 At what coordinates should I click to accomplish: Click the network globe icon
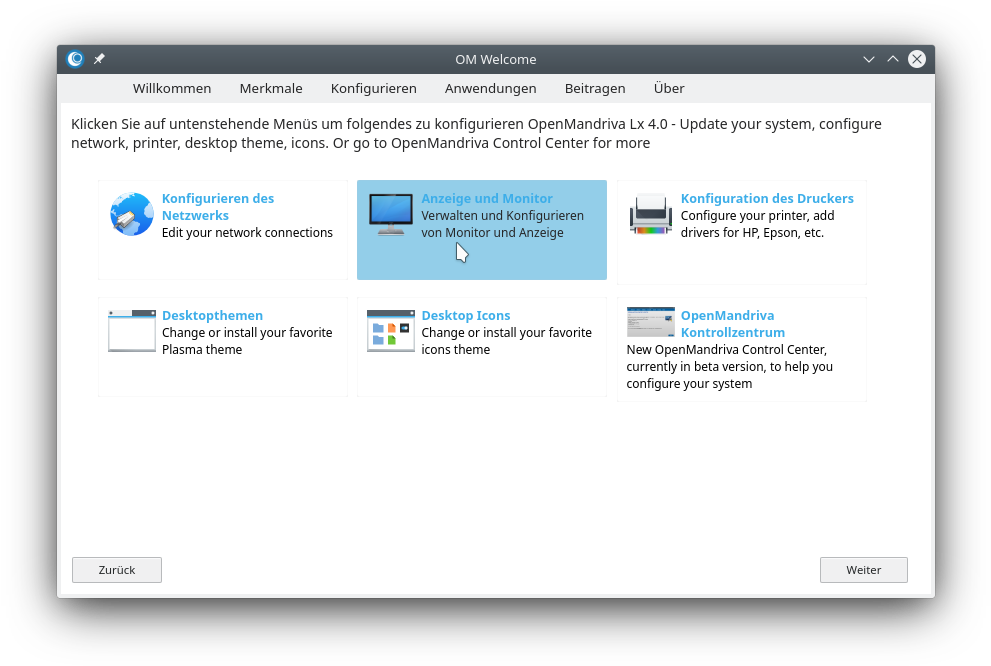pos(131,214)
